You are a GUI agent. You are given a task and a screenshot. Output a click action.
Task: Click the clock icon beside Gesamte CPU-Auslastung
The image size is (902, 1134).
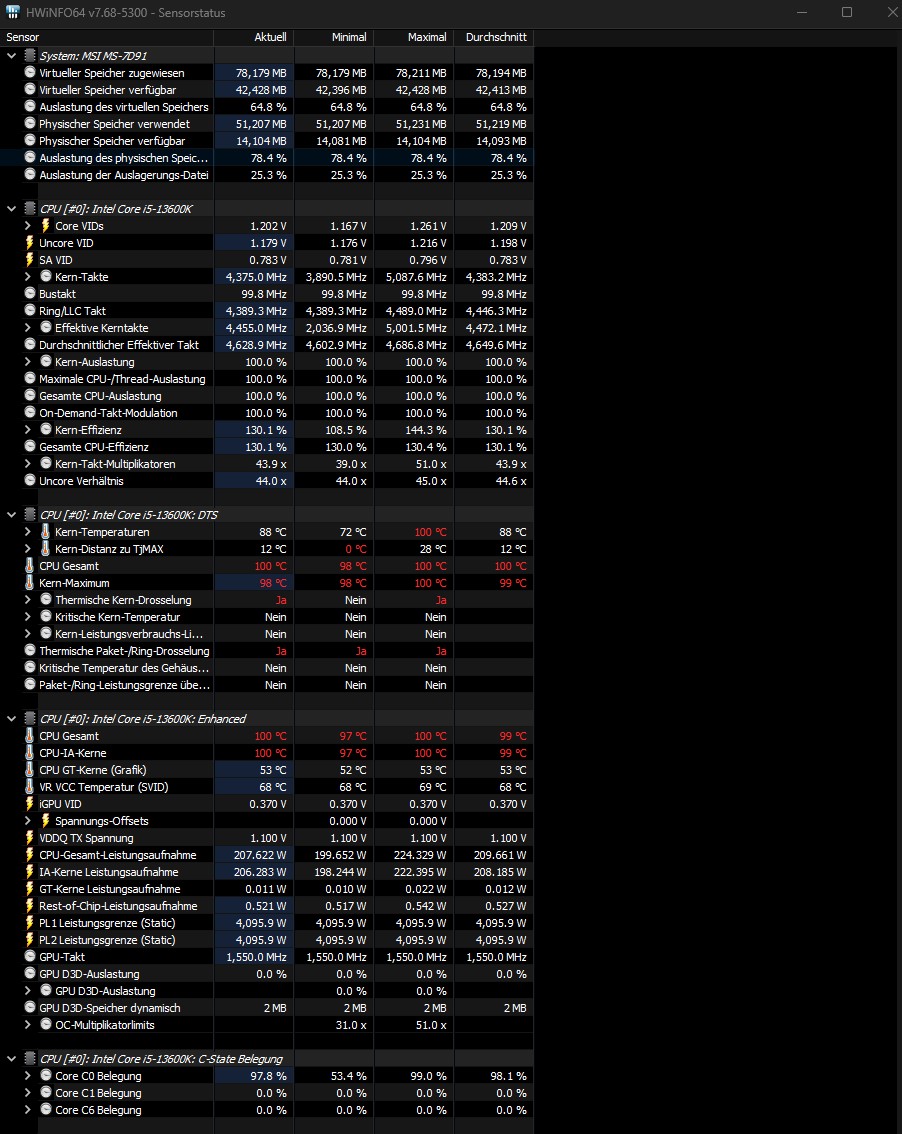[30, 396]
